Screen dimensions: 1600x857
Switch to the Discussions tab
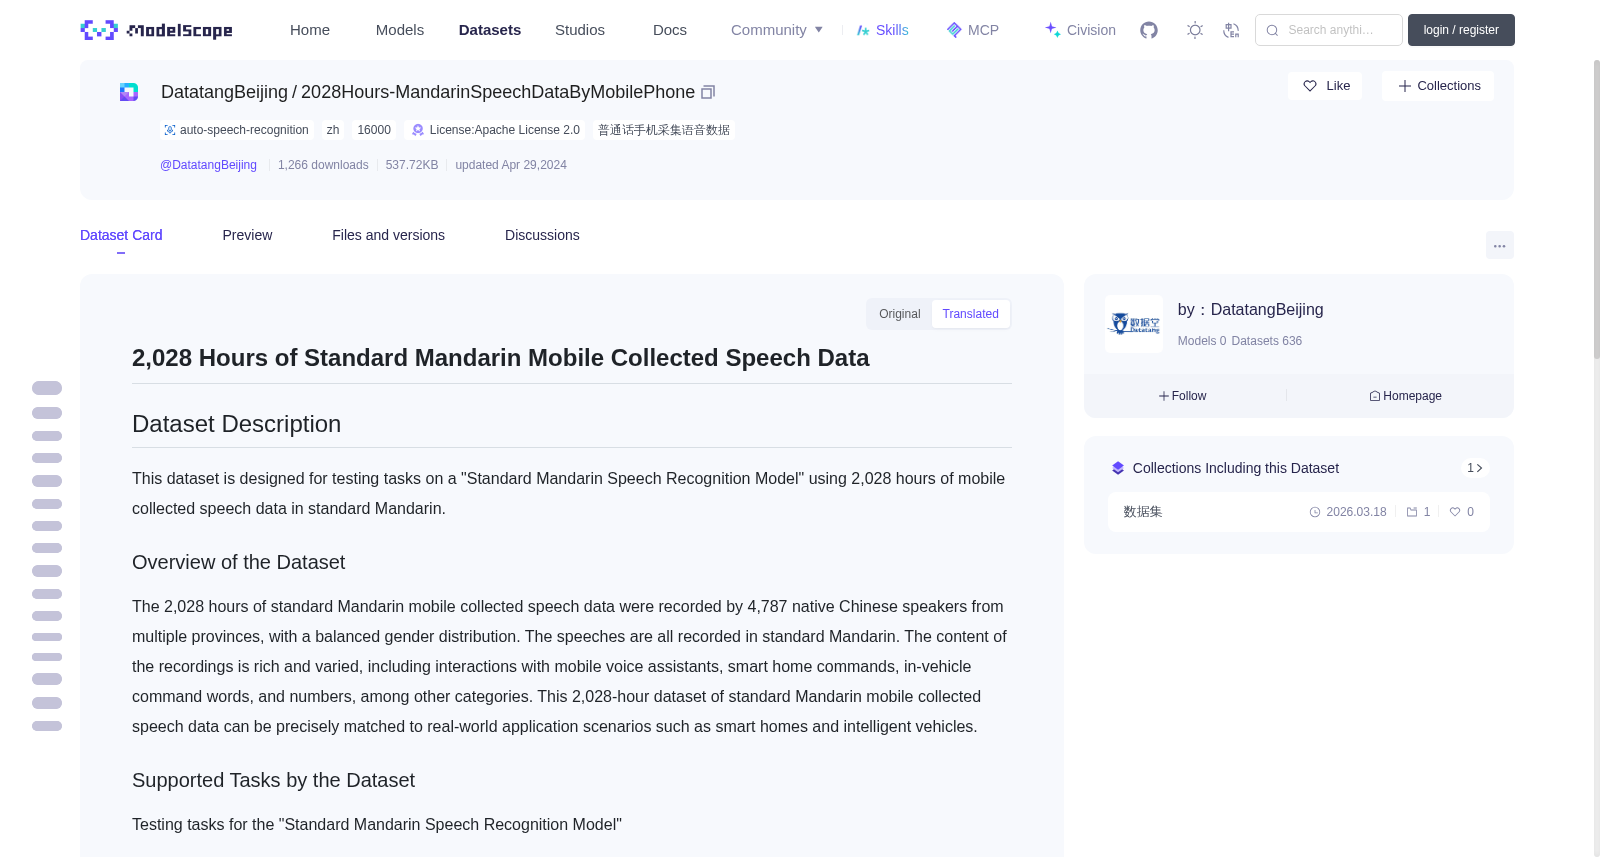tap(542, 235)
